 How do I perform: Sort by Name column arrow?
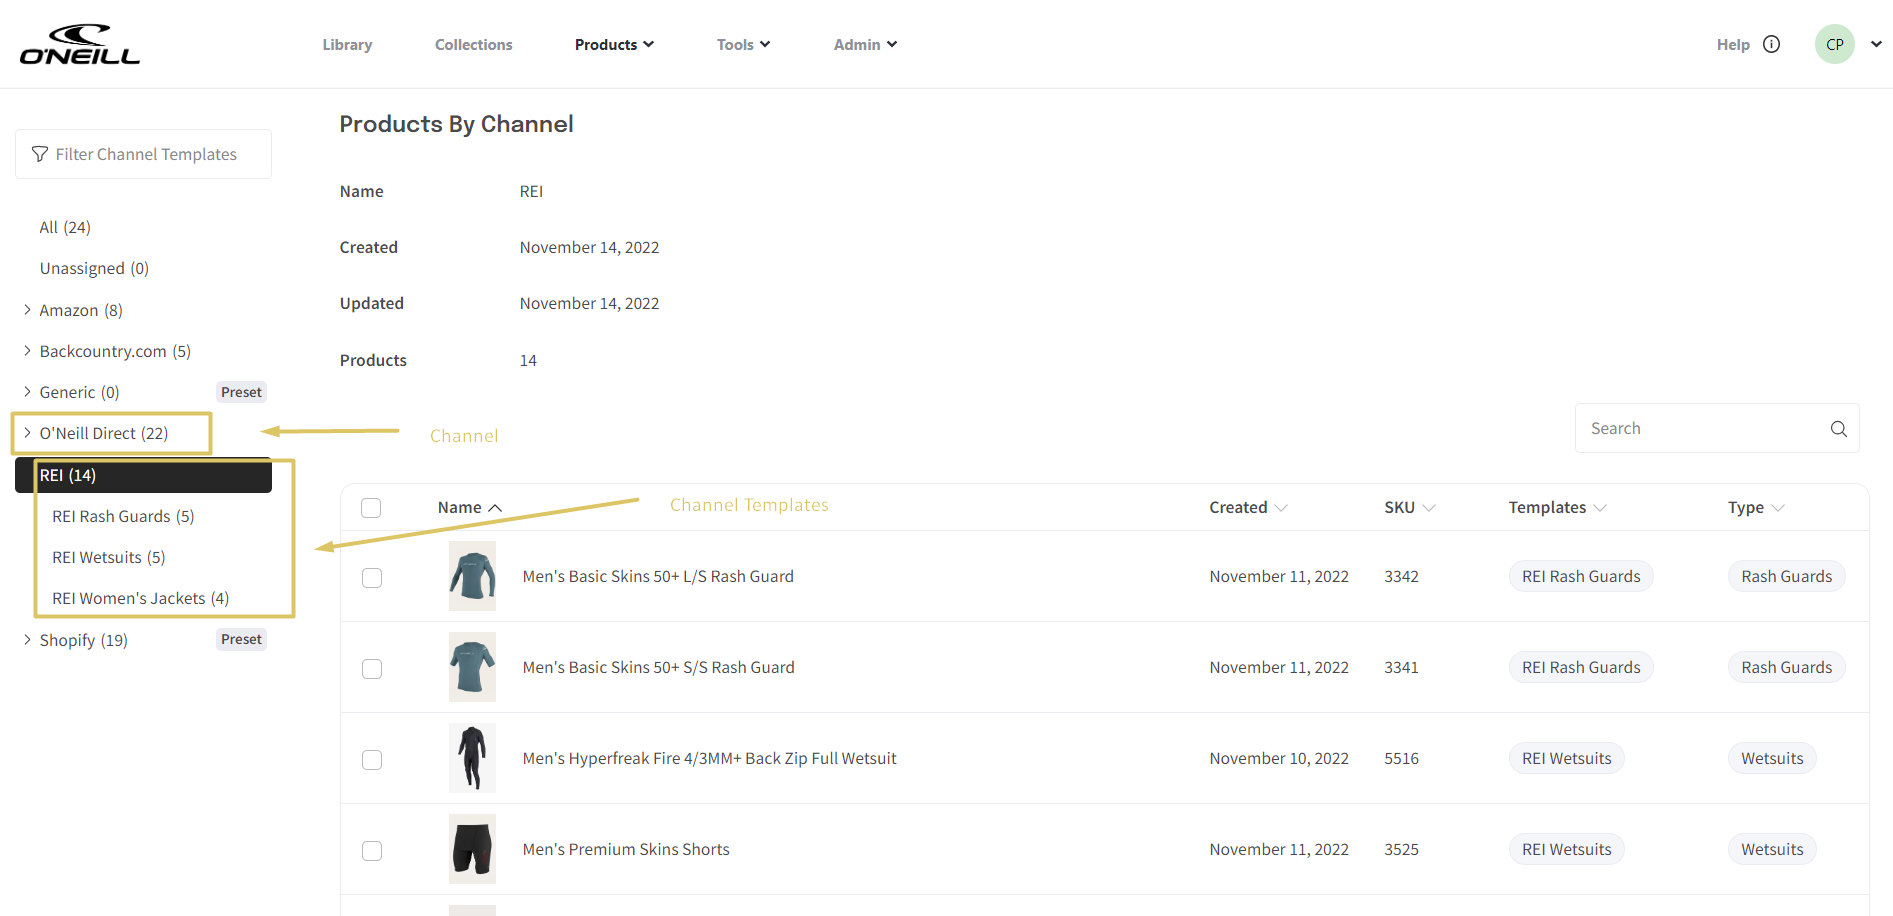click(495, 508)
